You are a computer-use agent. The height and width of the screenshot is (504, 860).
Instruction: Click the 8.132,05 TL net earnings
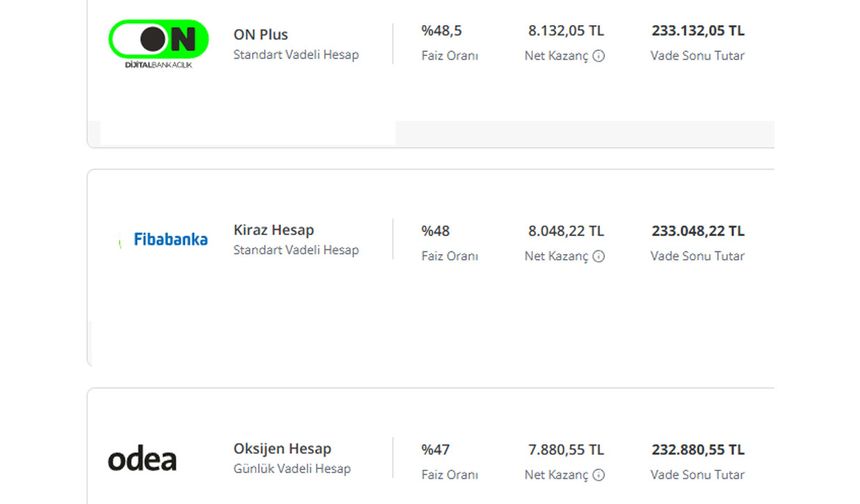click(x=566, y=31)
